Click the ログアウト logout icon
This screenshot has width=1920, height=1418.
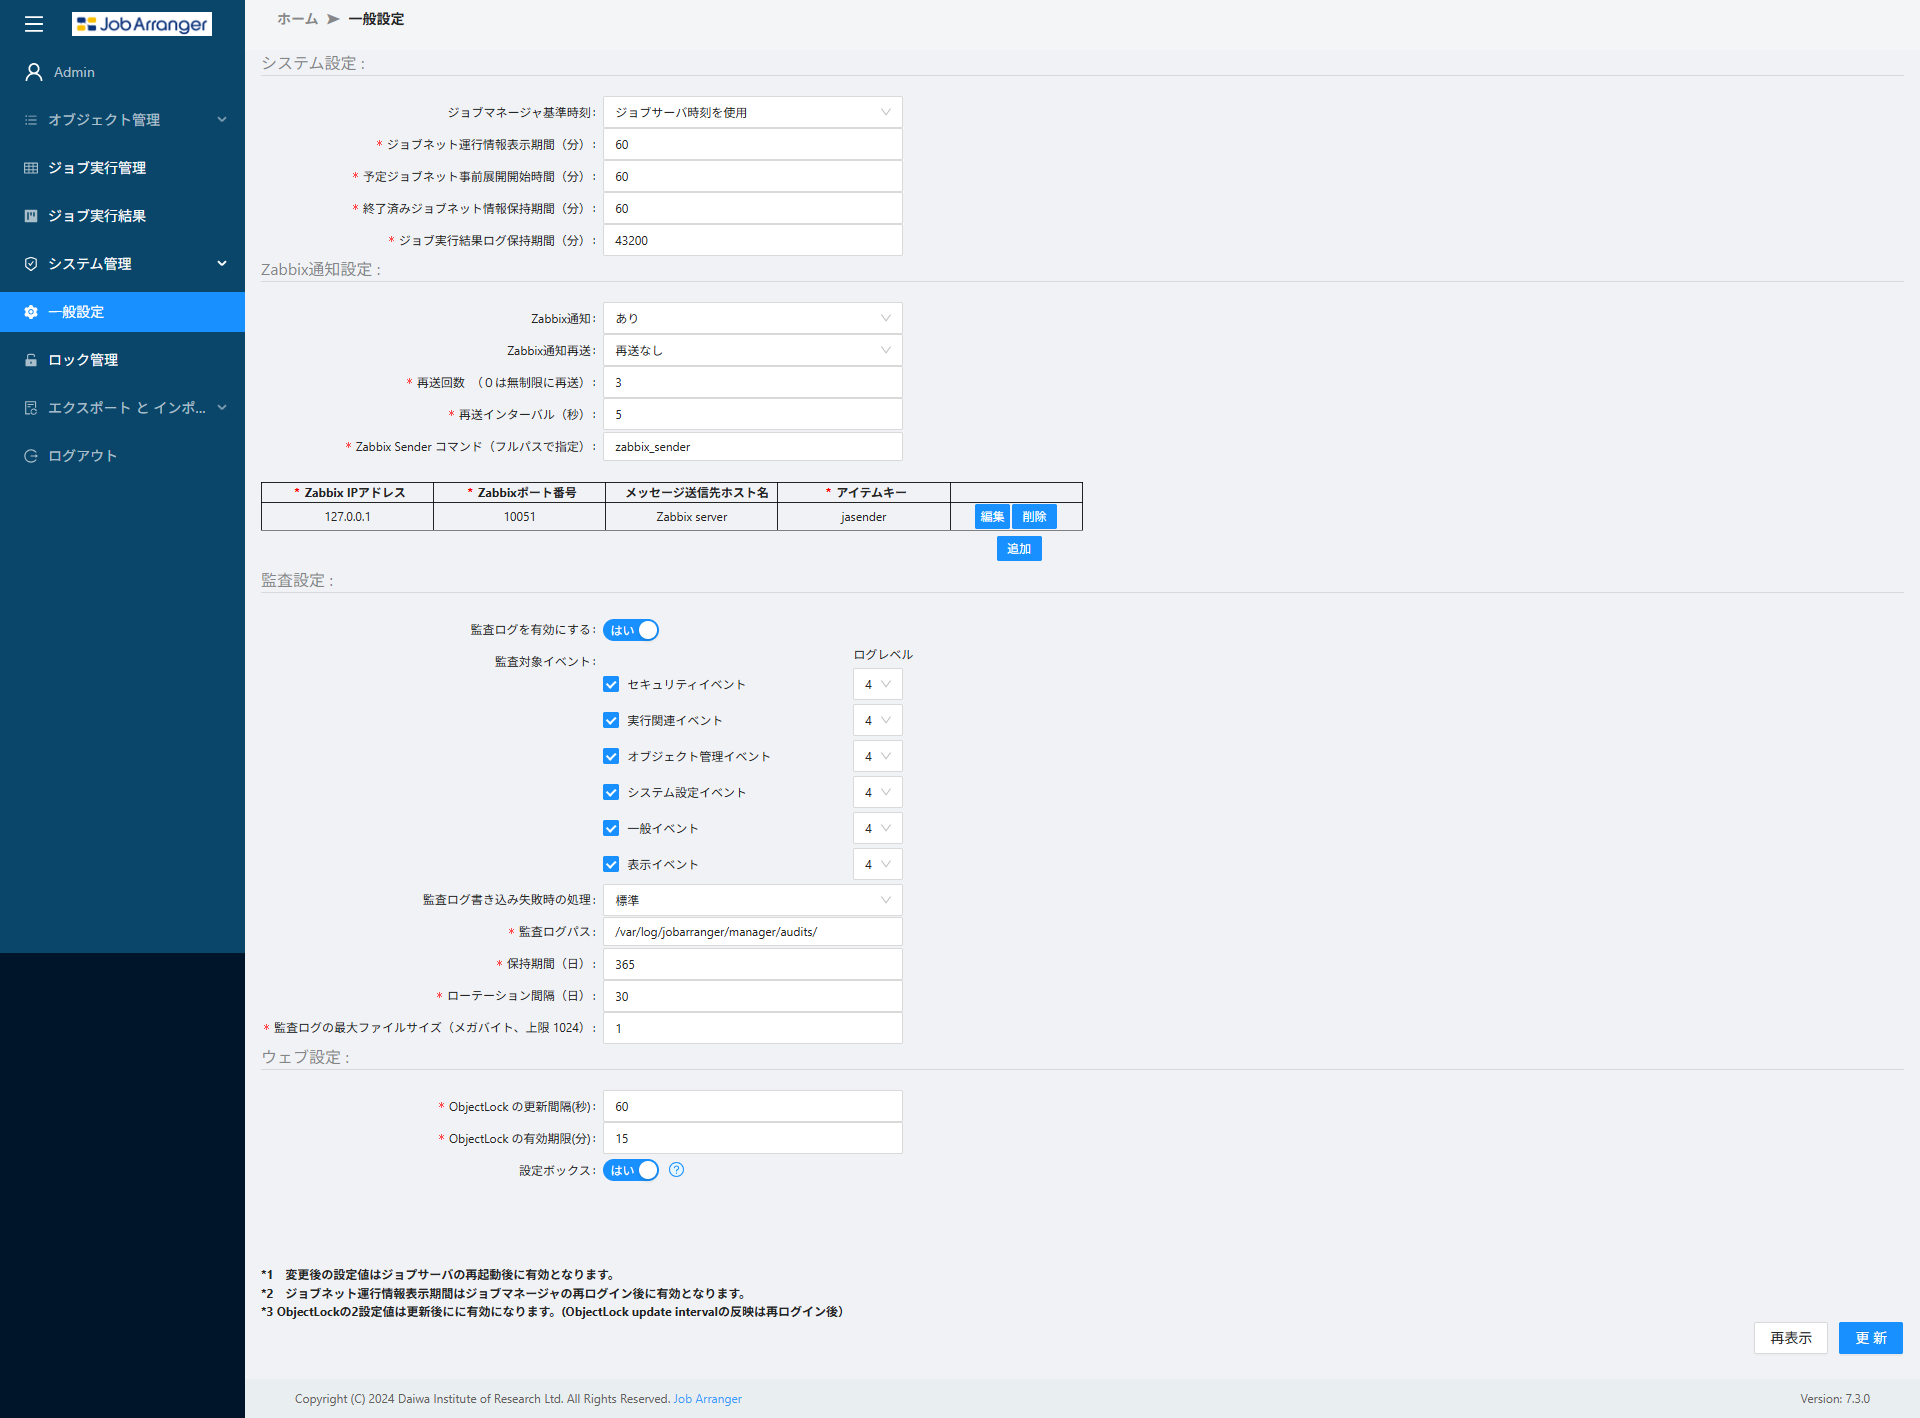pyautogui.click(x=31, y=456)
